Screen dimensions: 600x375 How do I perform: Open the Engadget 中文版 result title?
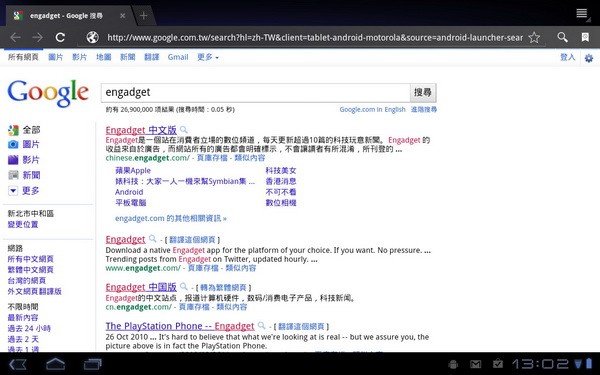click(141, 130)
